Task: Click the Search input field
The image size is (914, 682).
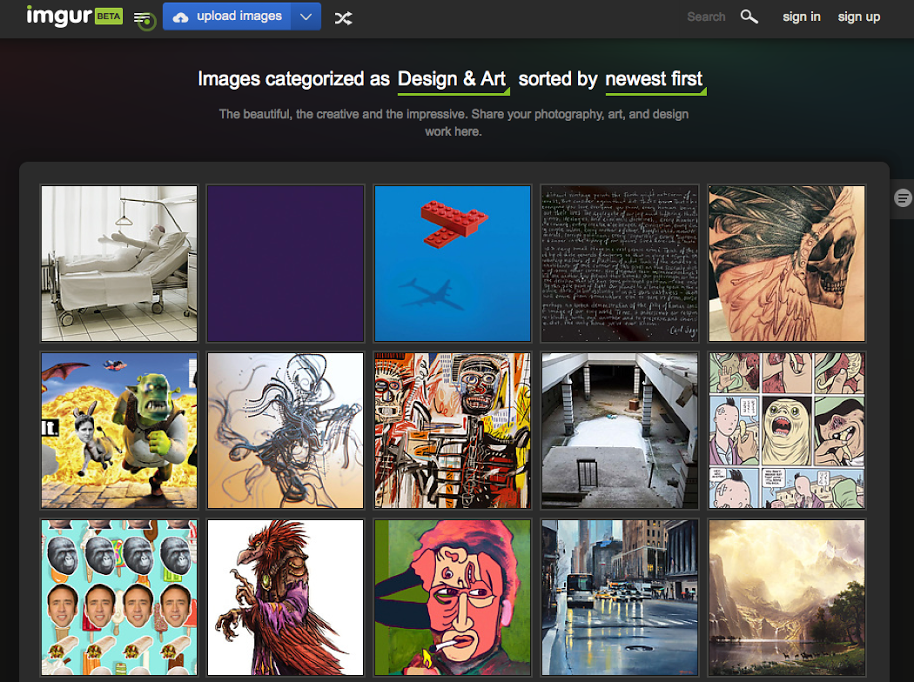Action: coord(706,17)
